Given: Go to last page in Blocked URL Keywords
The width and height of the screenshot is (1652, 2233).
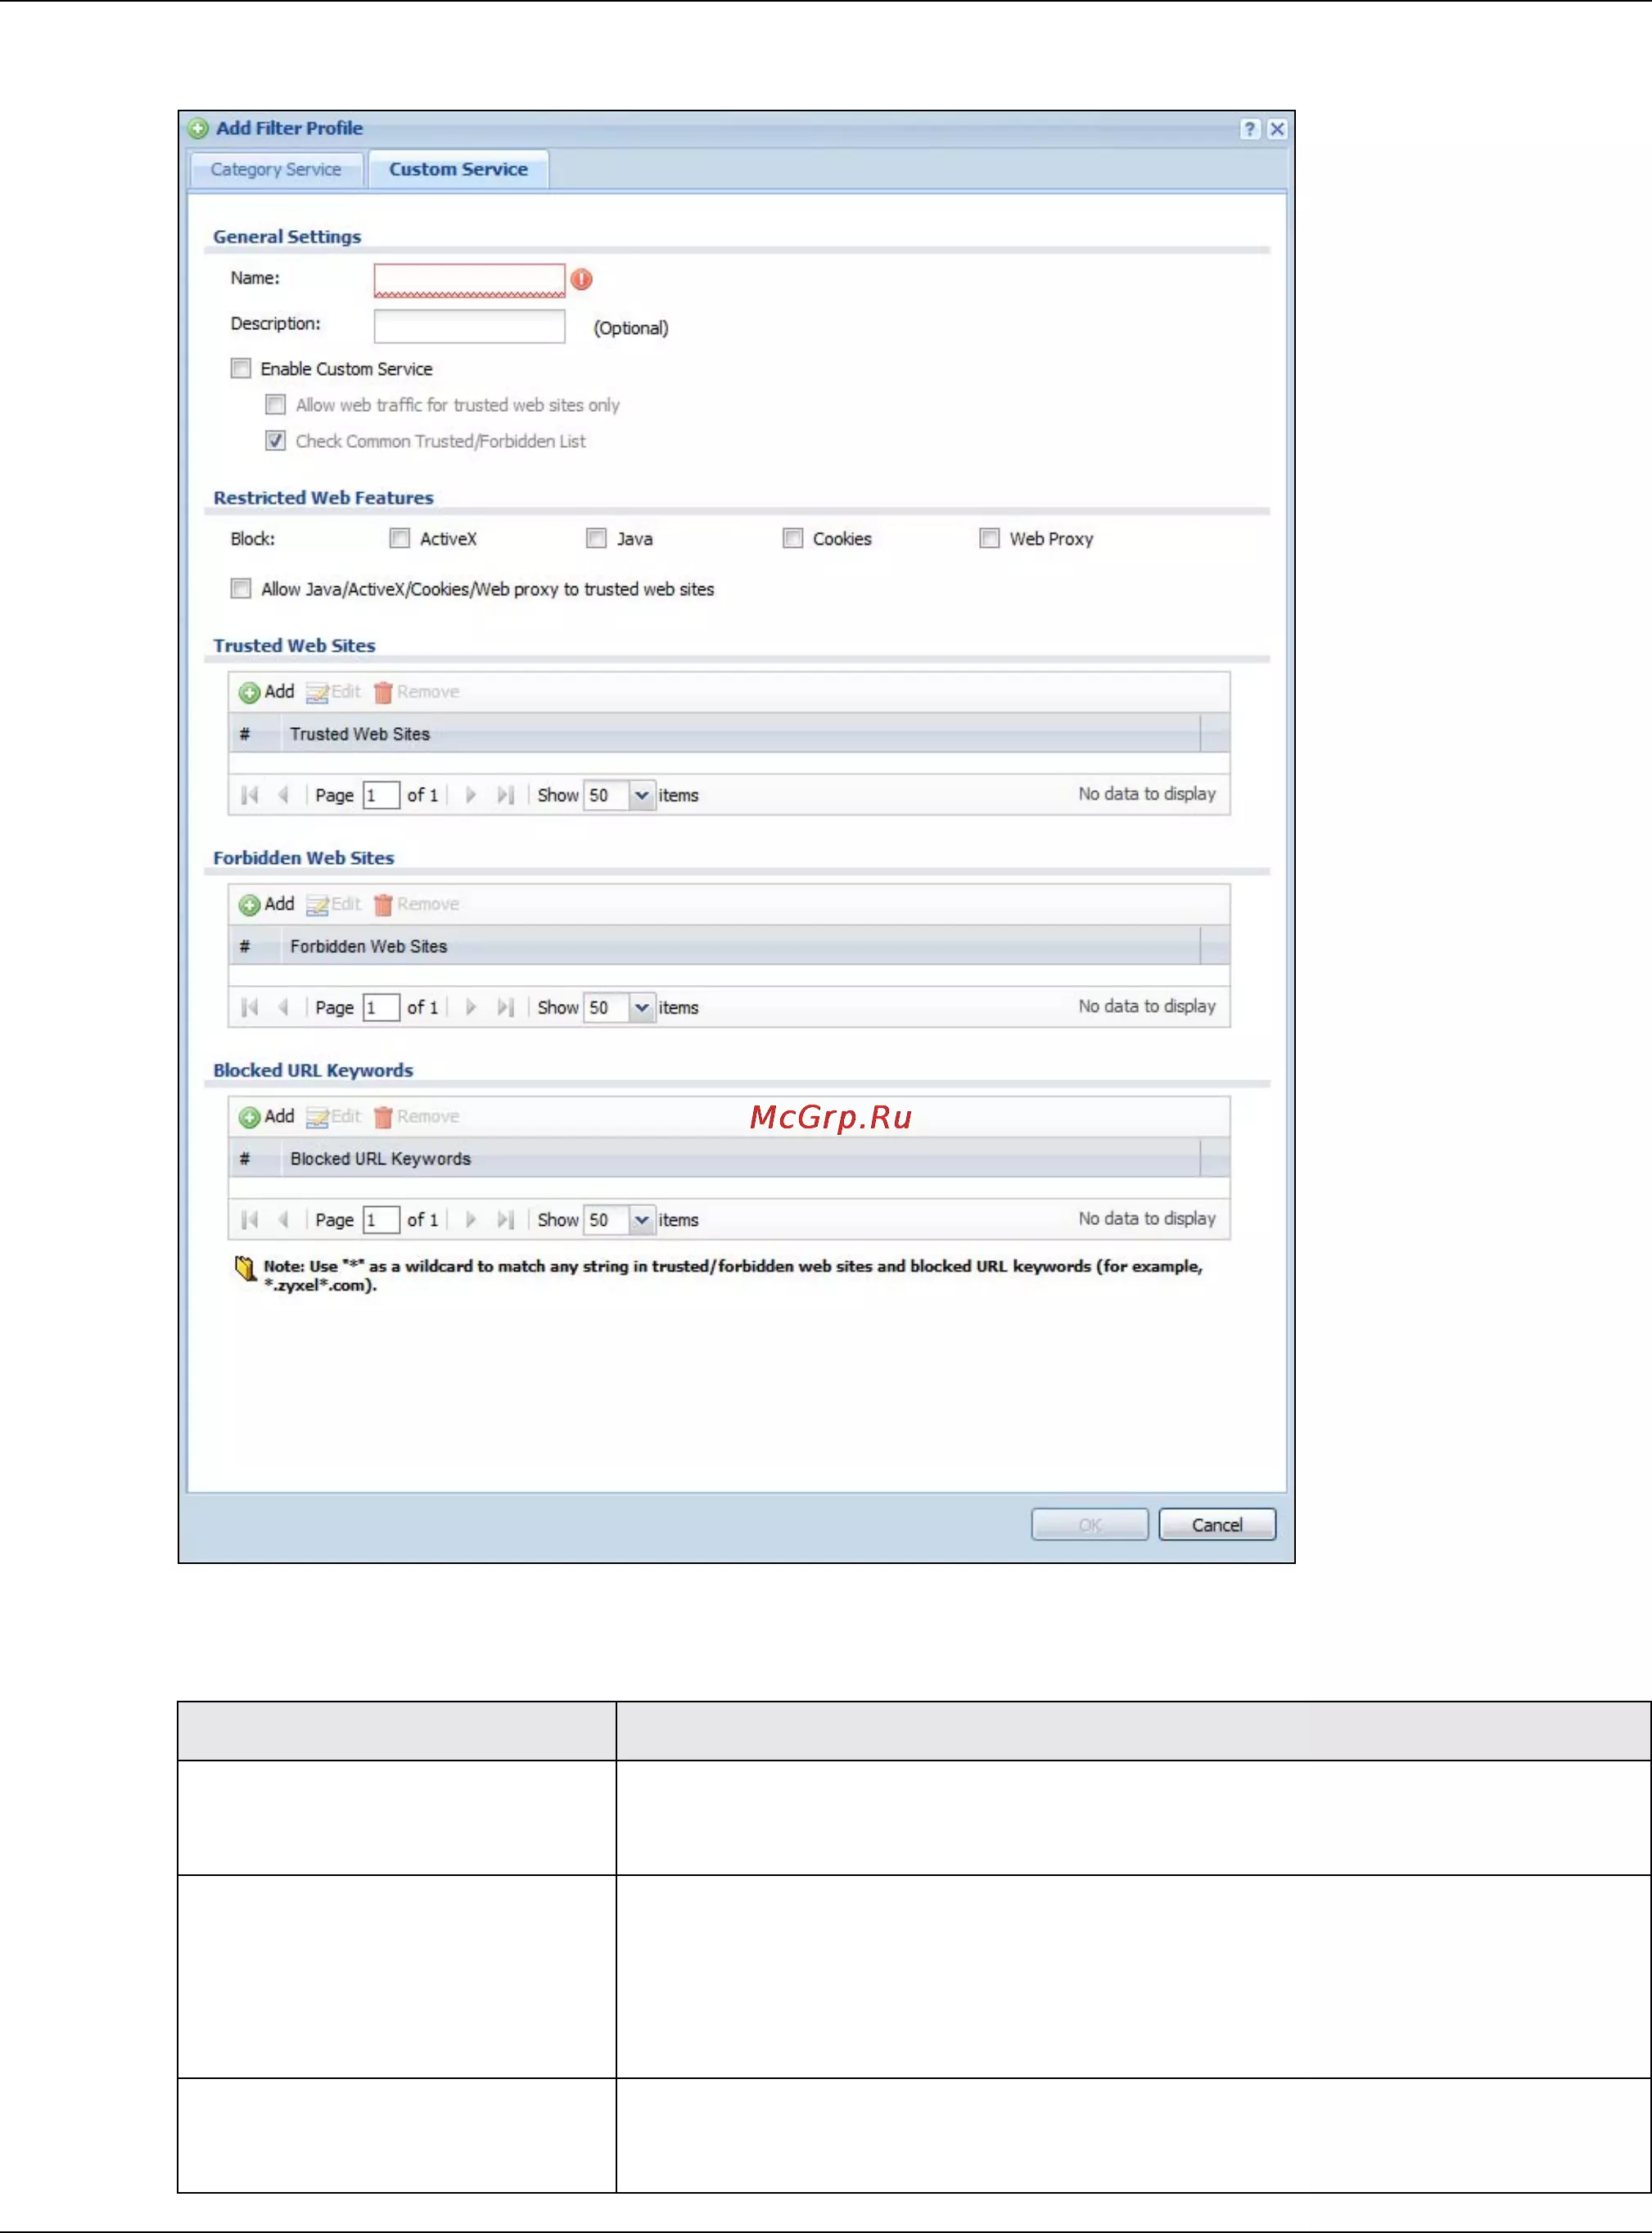Looking at the screenshot, I should pos(505,1220).
